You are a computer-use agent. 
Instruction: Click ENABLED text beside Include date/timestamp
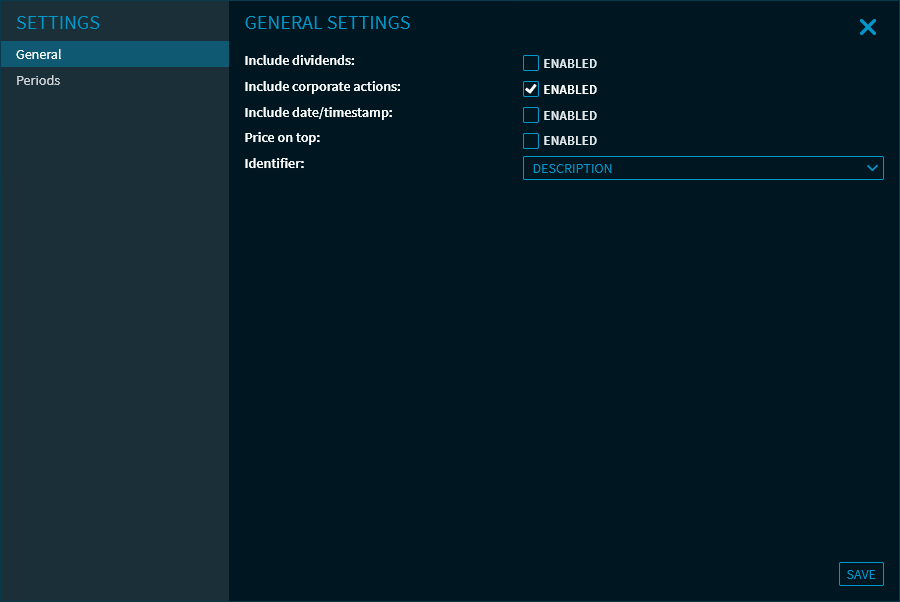pos(570,116)
